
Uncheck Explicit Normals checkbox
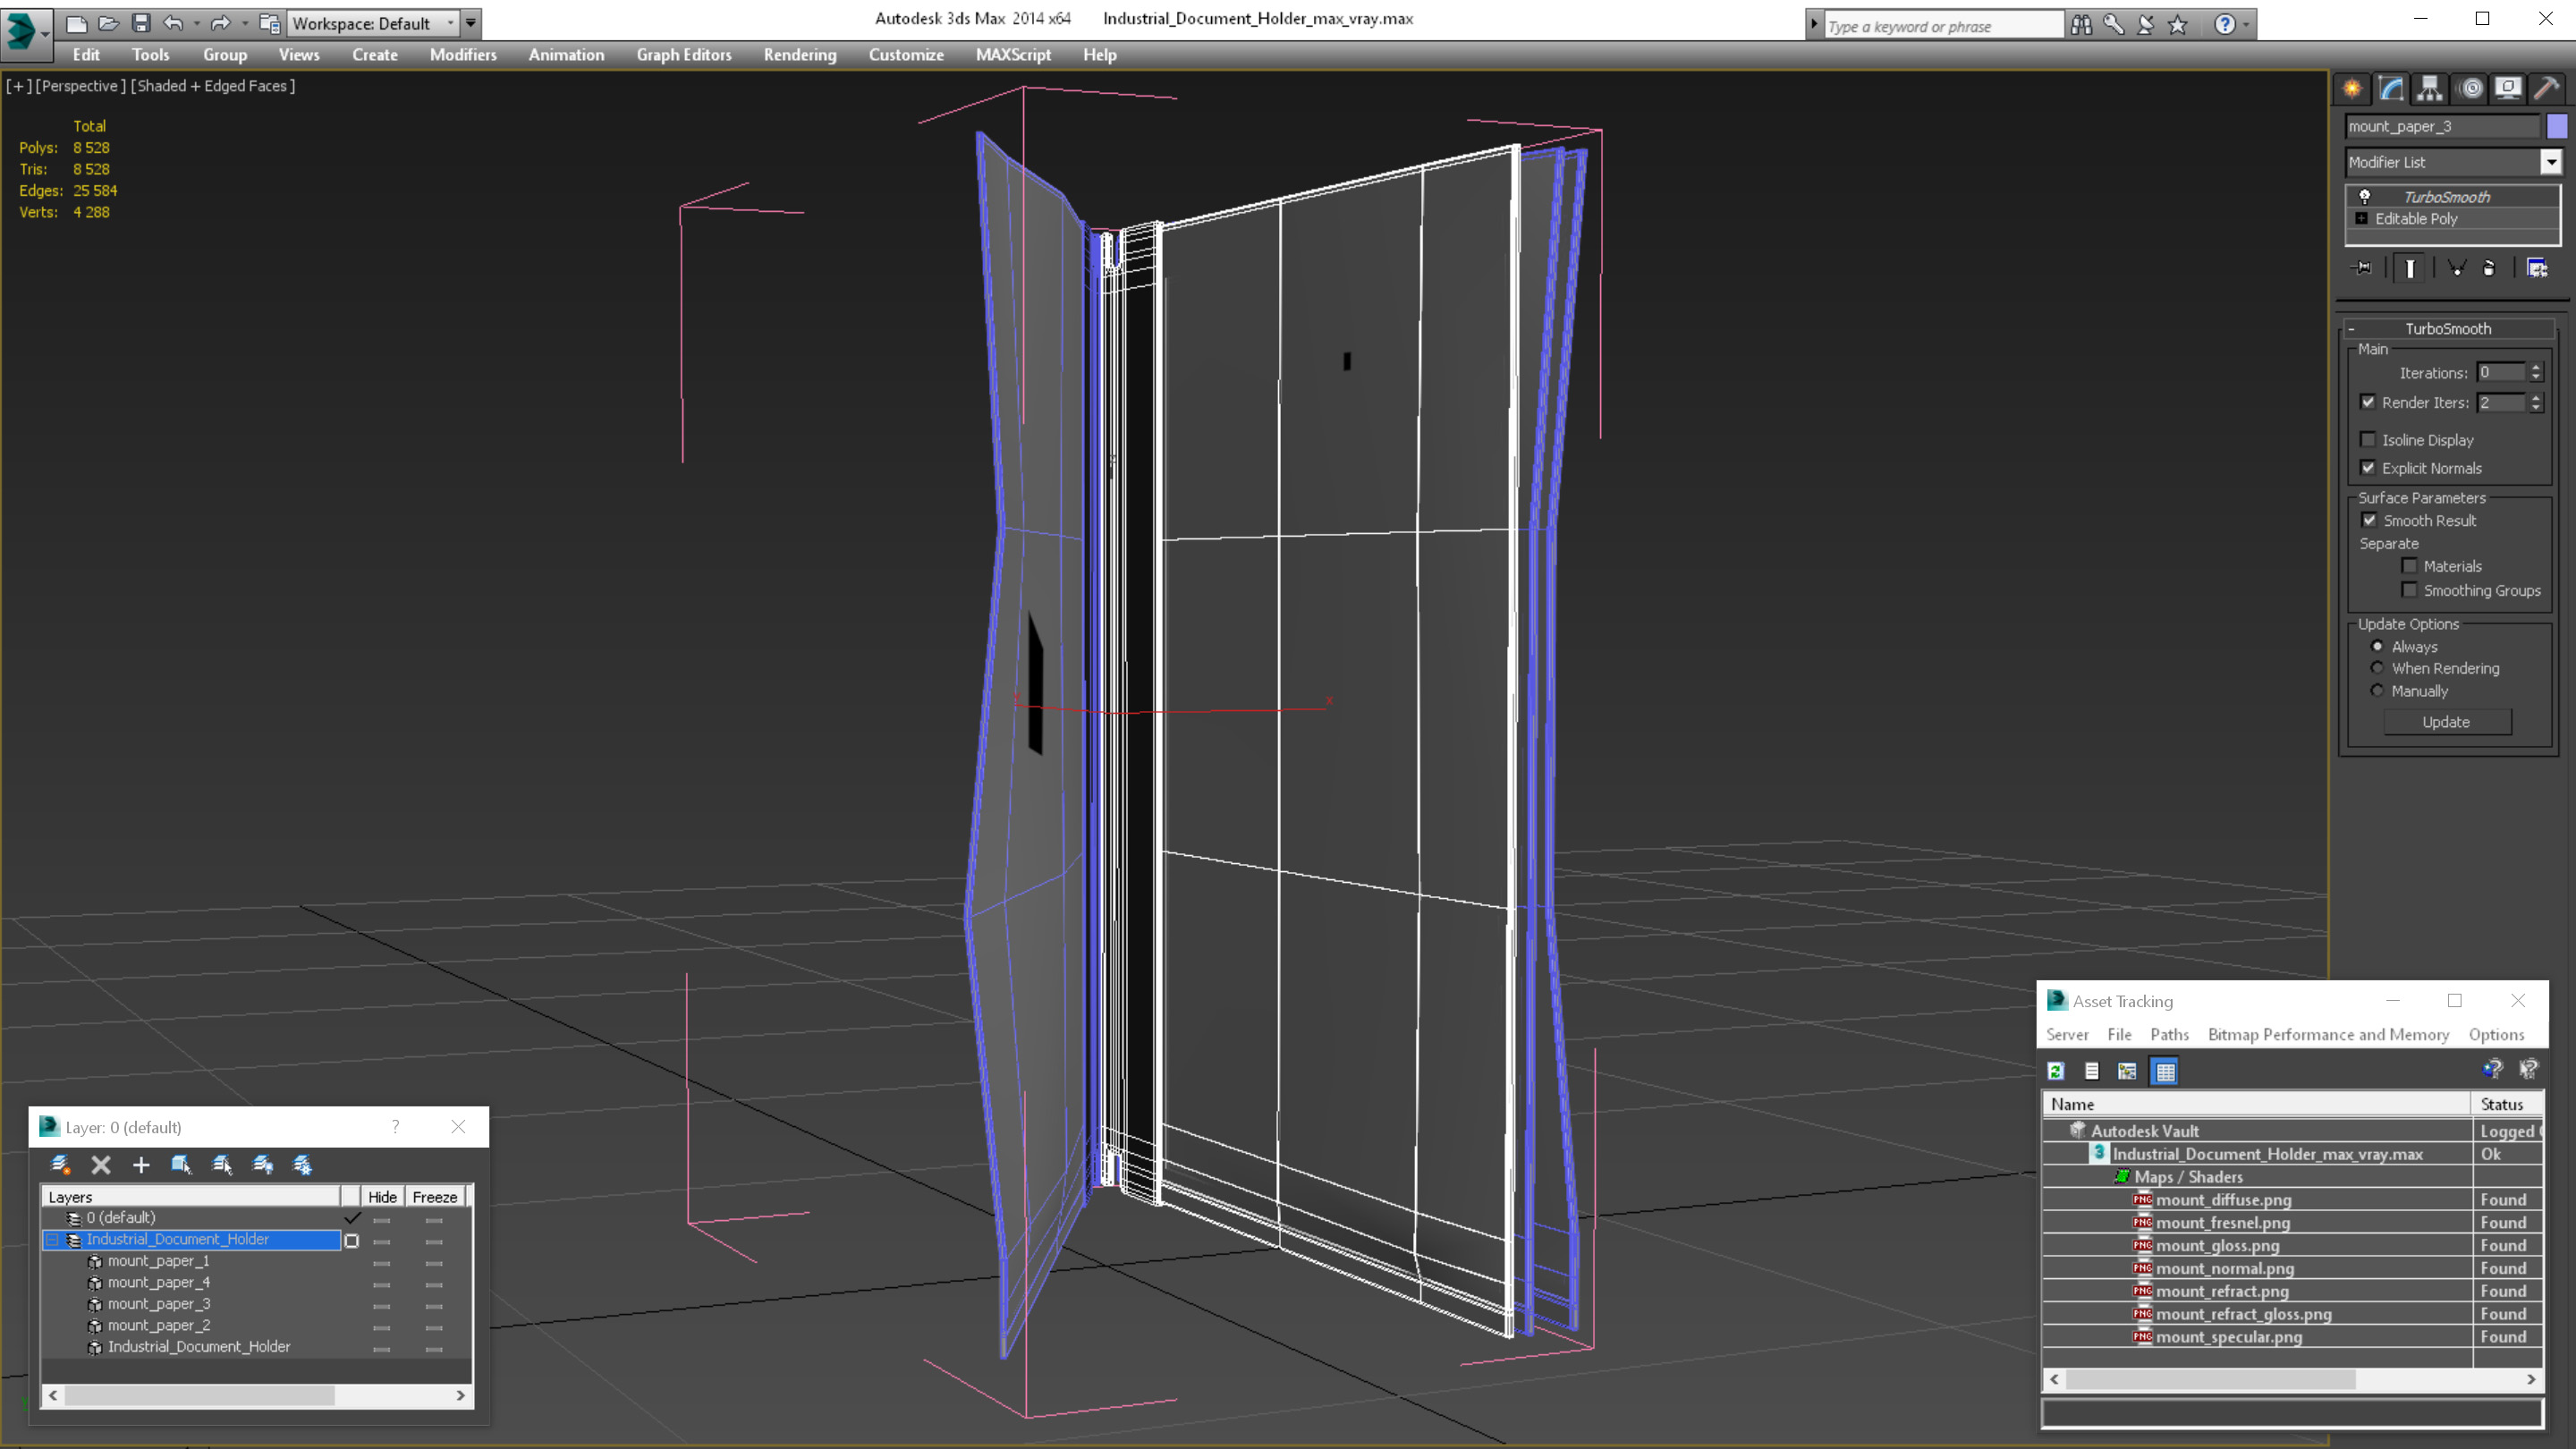pyautogui.click(x=2368, y=468)
